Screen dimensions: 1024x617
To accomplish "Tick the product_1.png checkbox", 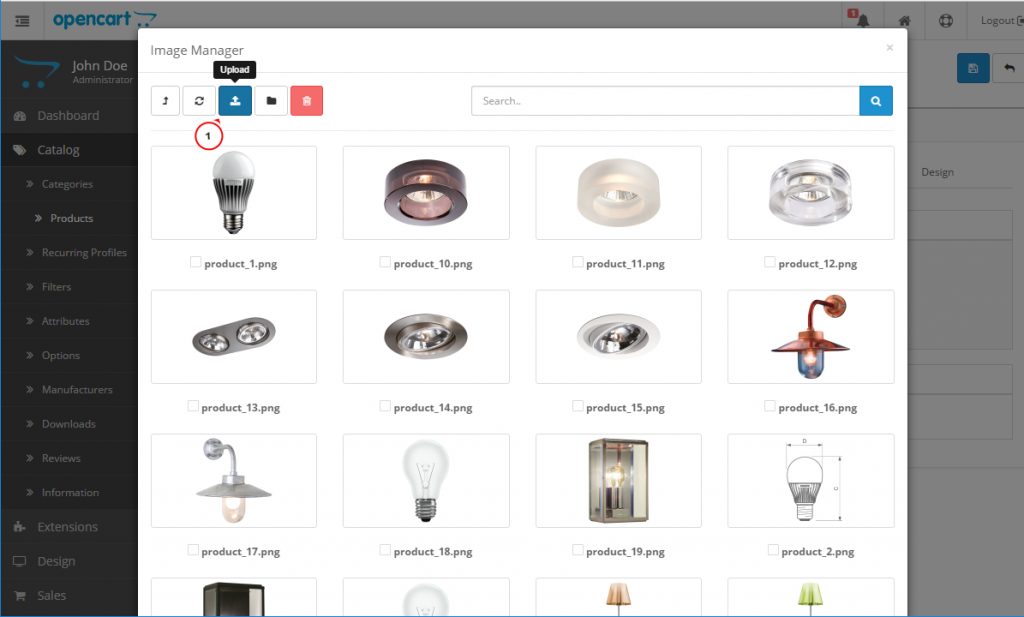I will 195,262.
